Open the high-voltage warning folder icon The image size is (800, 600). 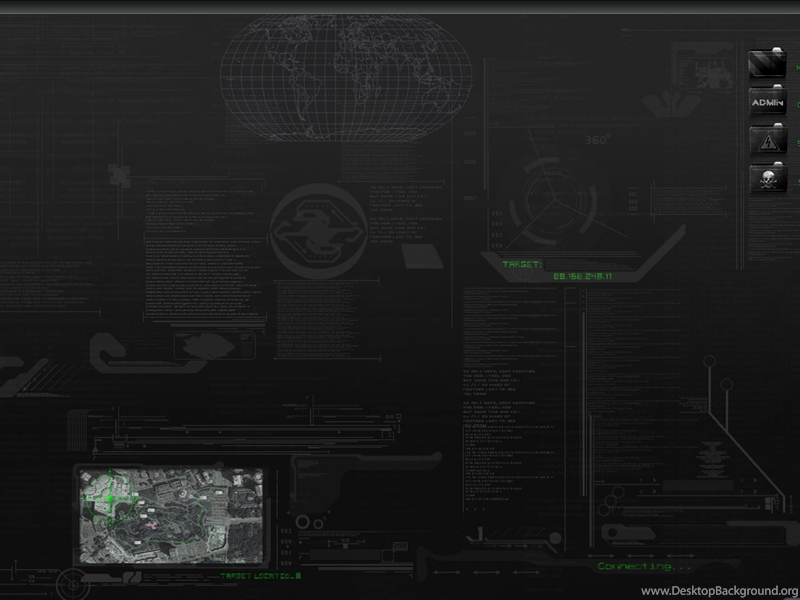[x=768, y=139]
